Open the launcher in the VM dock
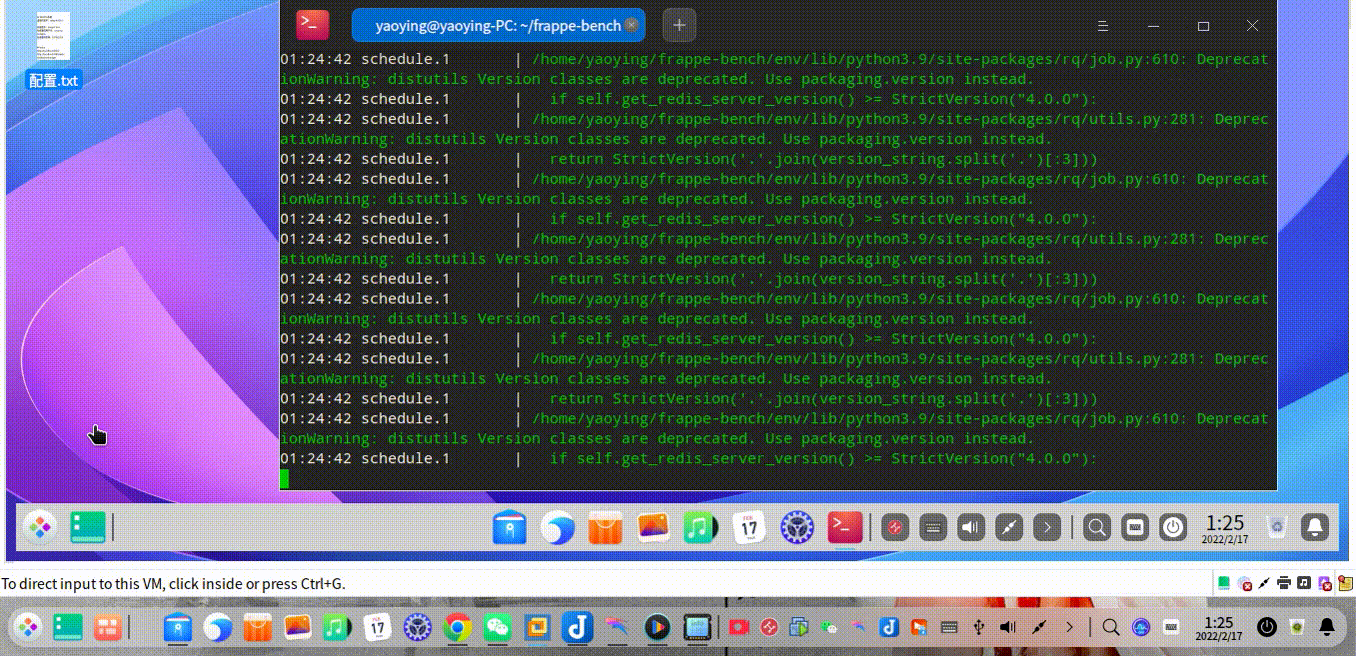Image resolution: width=1356 pixels, height=656 pixels. [x=40, y=527]
